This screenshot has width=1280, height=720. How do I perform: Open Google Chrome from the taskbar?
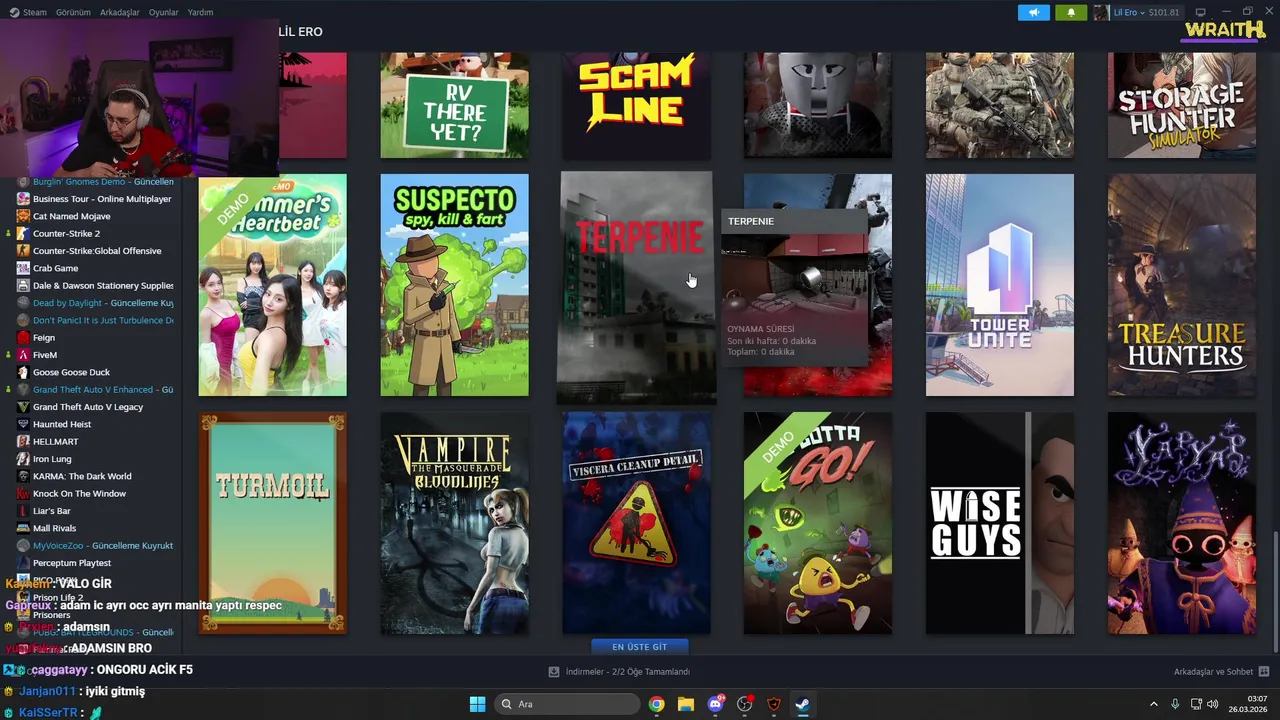click(x=656, y=704)
